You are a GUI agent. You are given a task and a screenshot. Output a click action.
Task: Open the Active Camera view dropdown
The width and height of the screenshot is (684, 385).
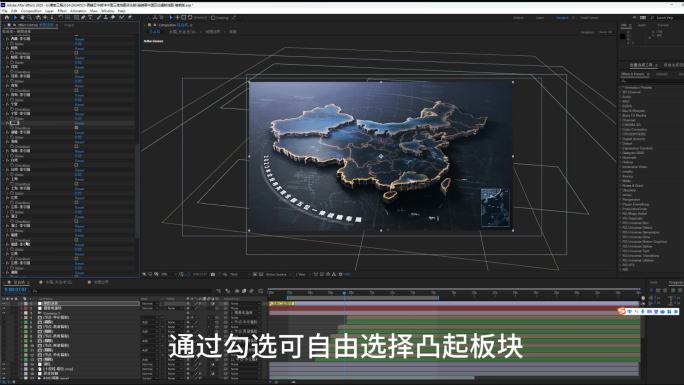tap(276, 274)
